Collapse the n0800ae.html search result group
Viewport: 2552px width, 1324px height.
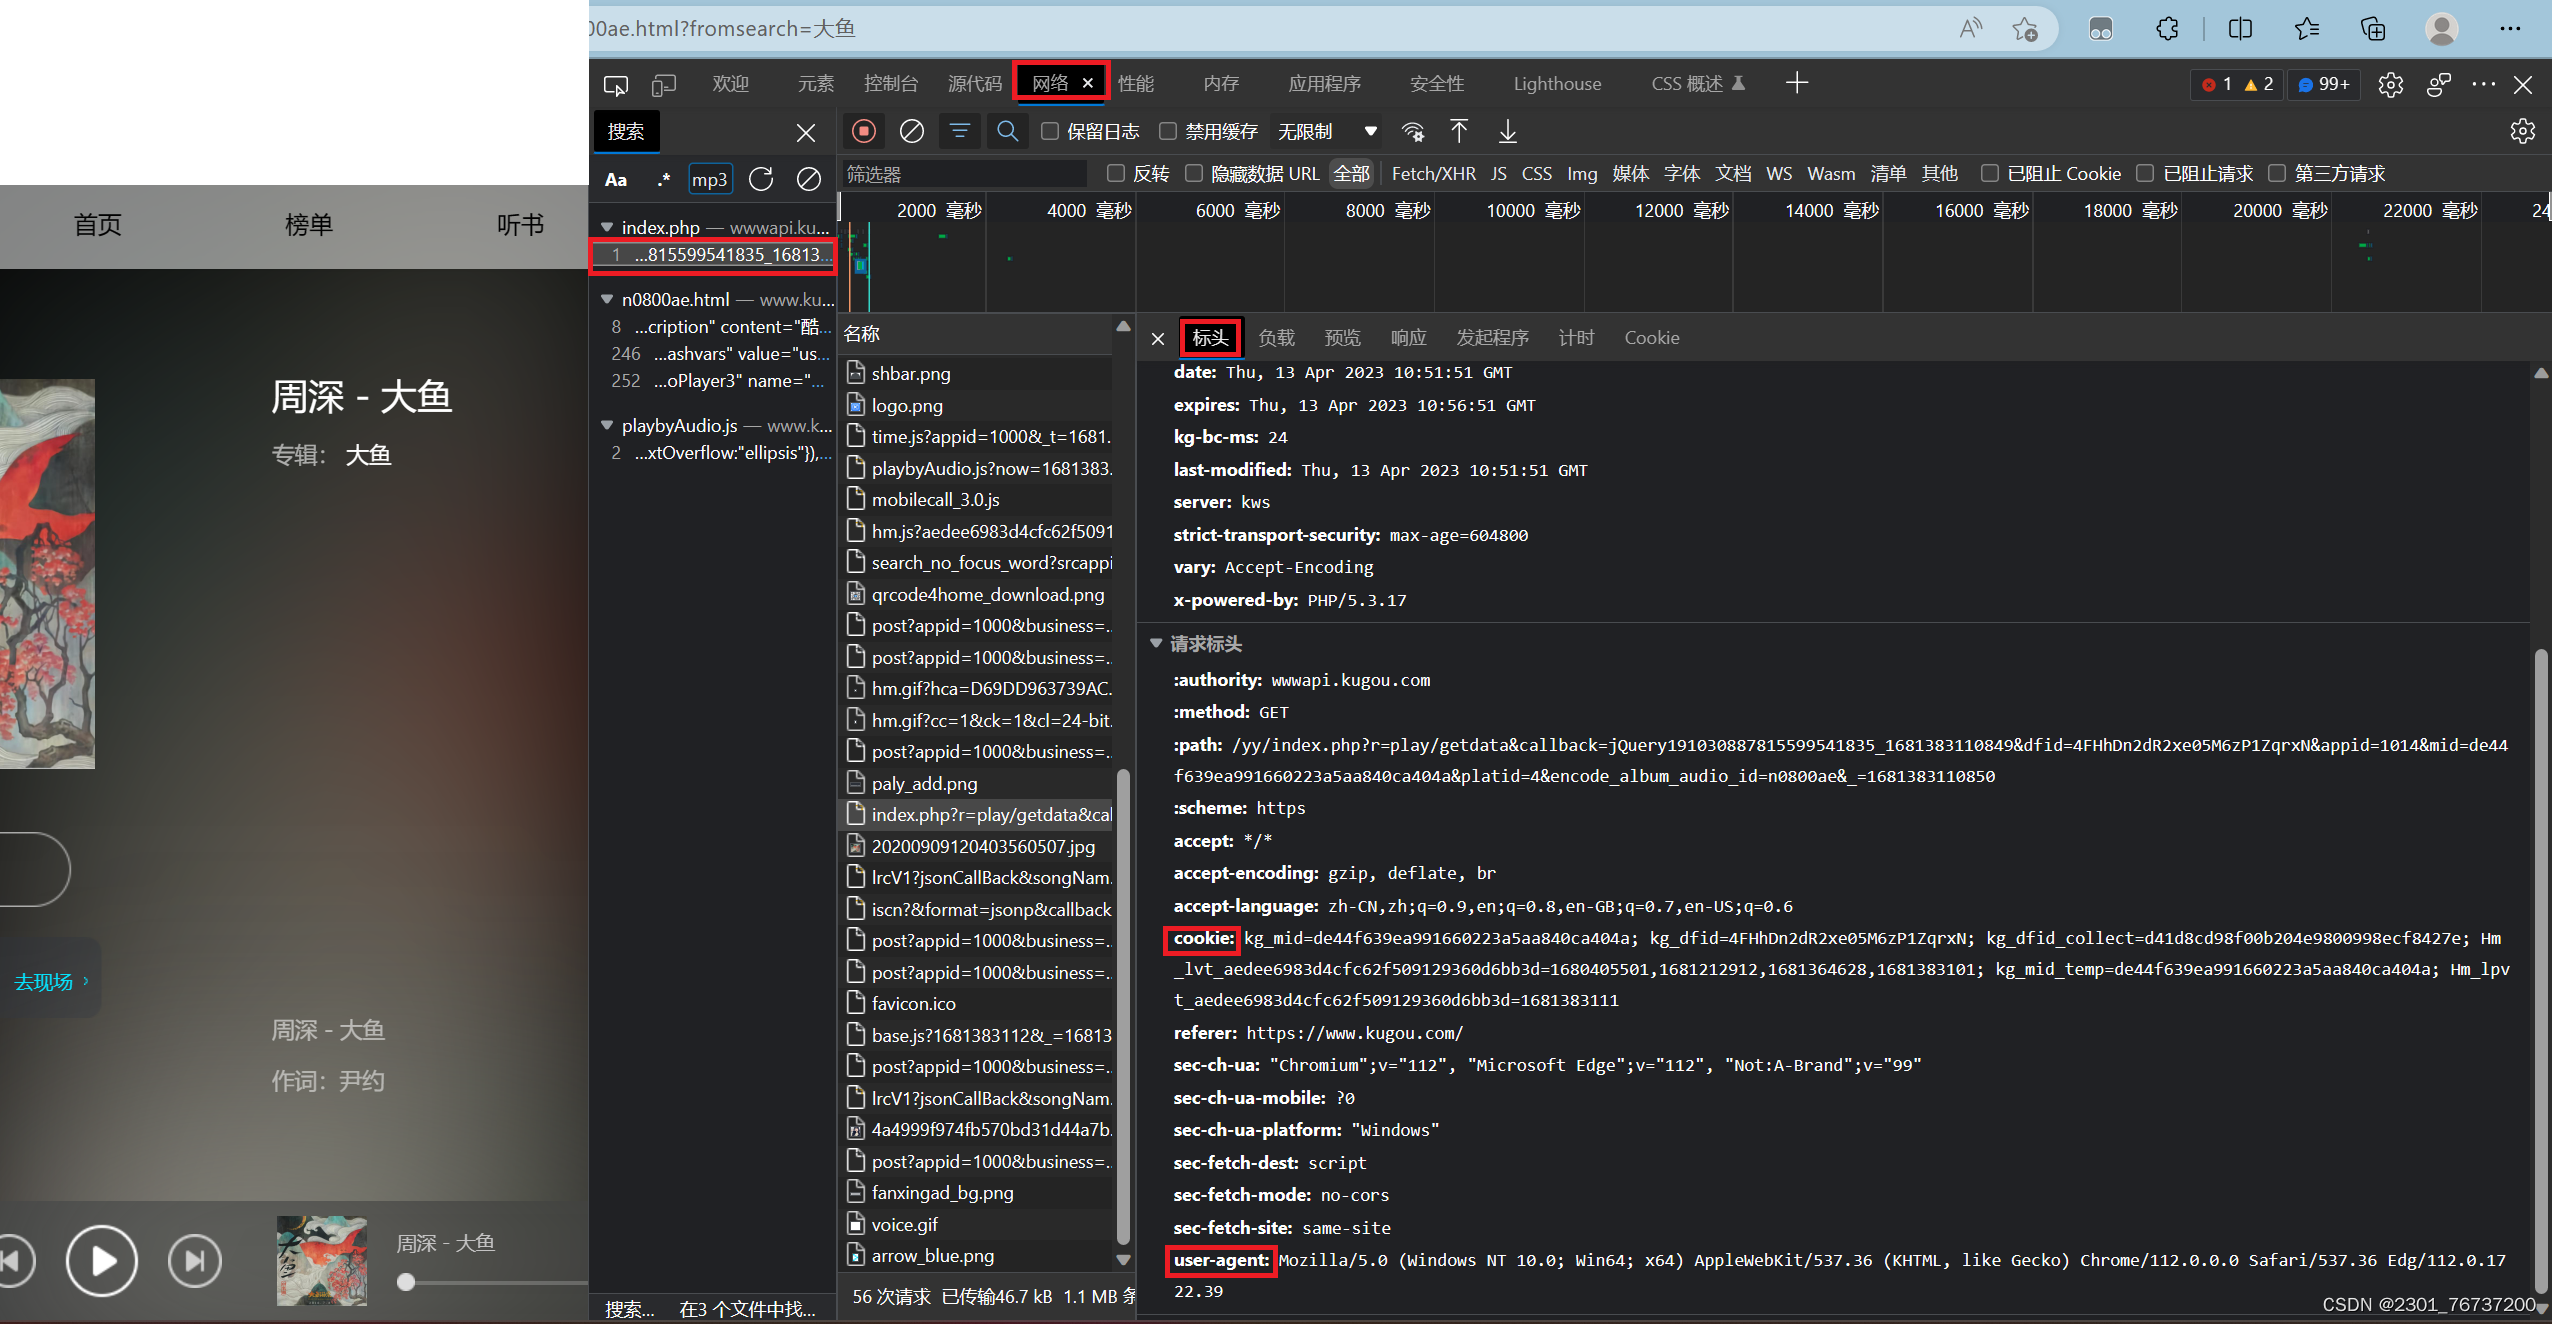[607, 299]
